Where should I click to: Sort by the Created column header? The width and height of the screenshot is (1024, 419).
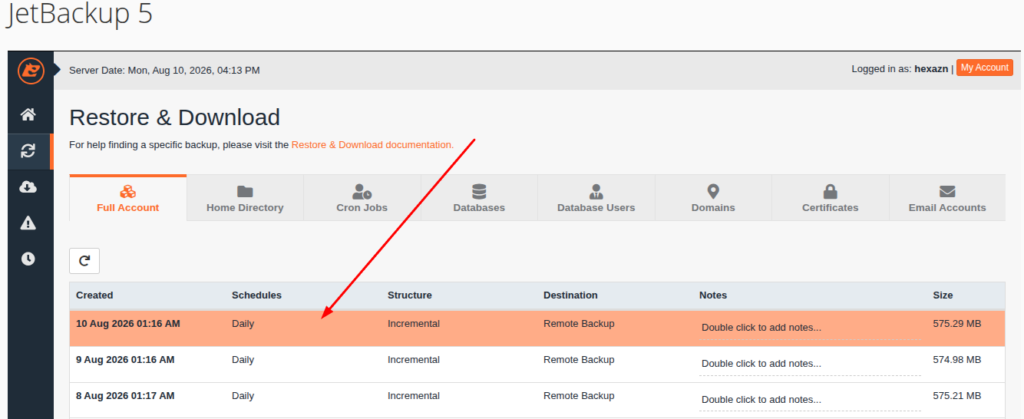(x=95, y=295)
